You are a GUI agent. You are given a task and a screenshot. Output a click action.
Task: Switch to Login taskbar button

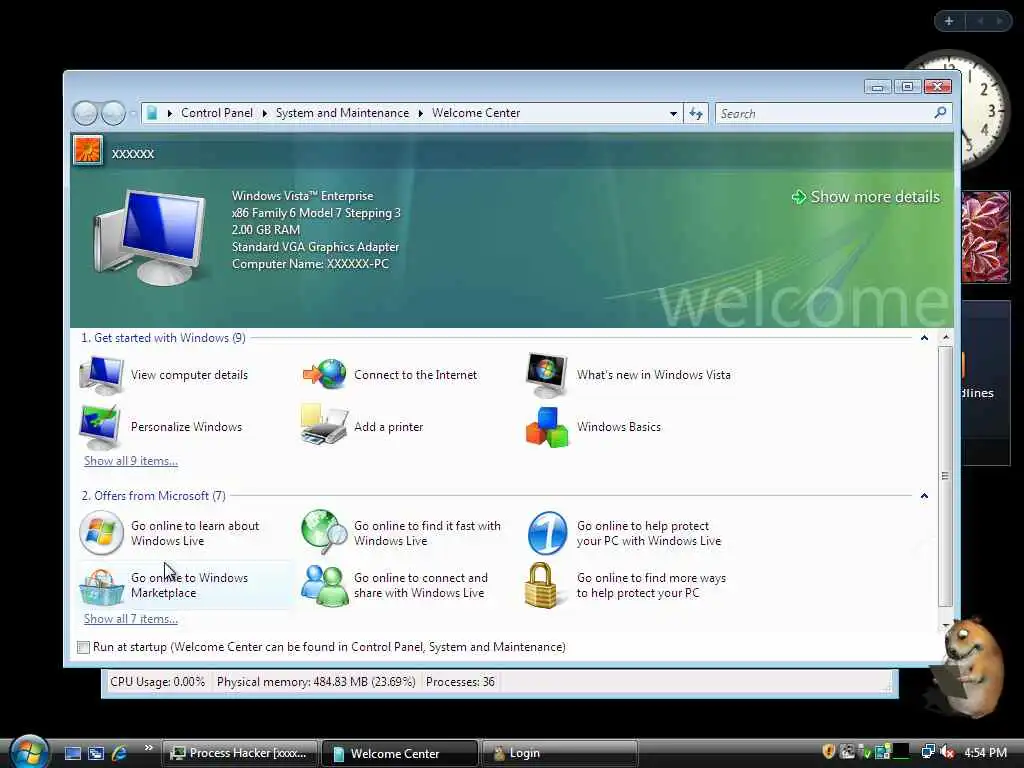click(x=560, y=753)
